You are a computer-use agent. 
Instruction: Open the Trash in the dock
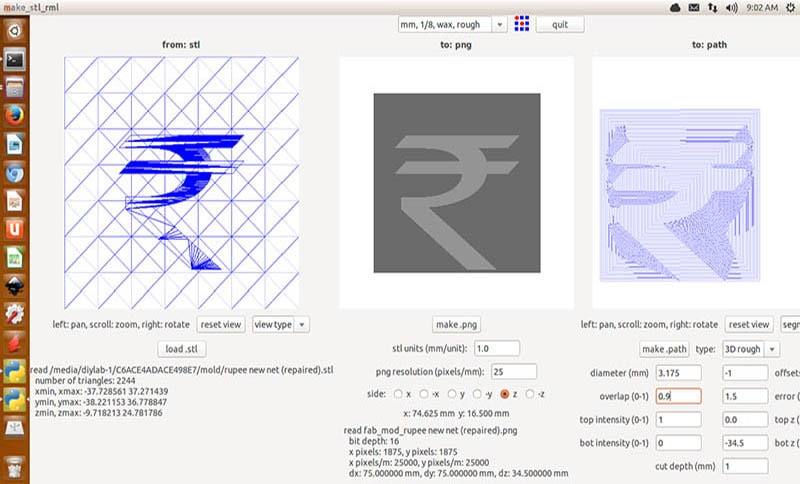pos(14,467)
